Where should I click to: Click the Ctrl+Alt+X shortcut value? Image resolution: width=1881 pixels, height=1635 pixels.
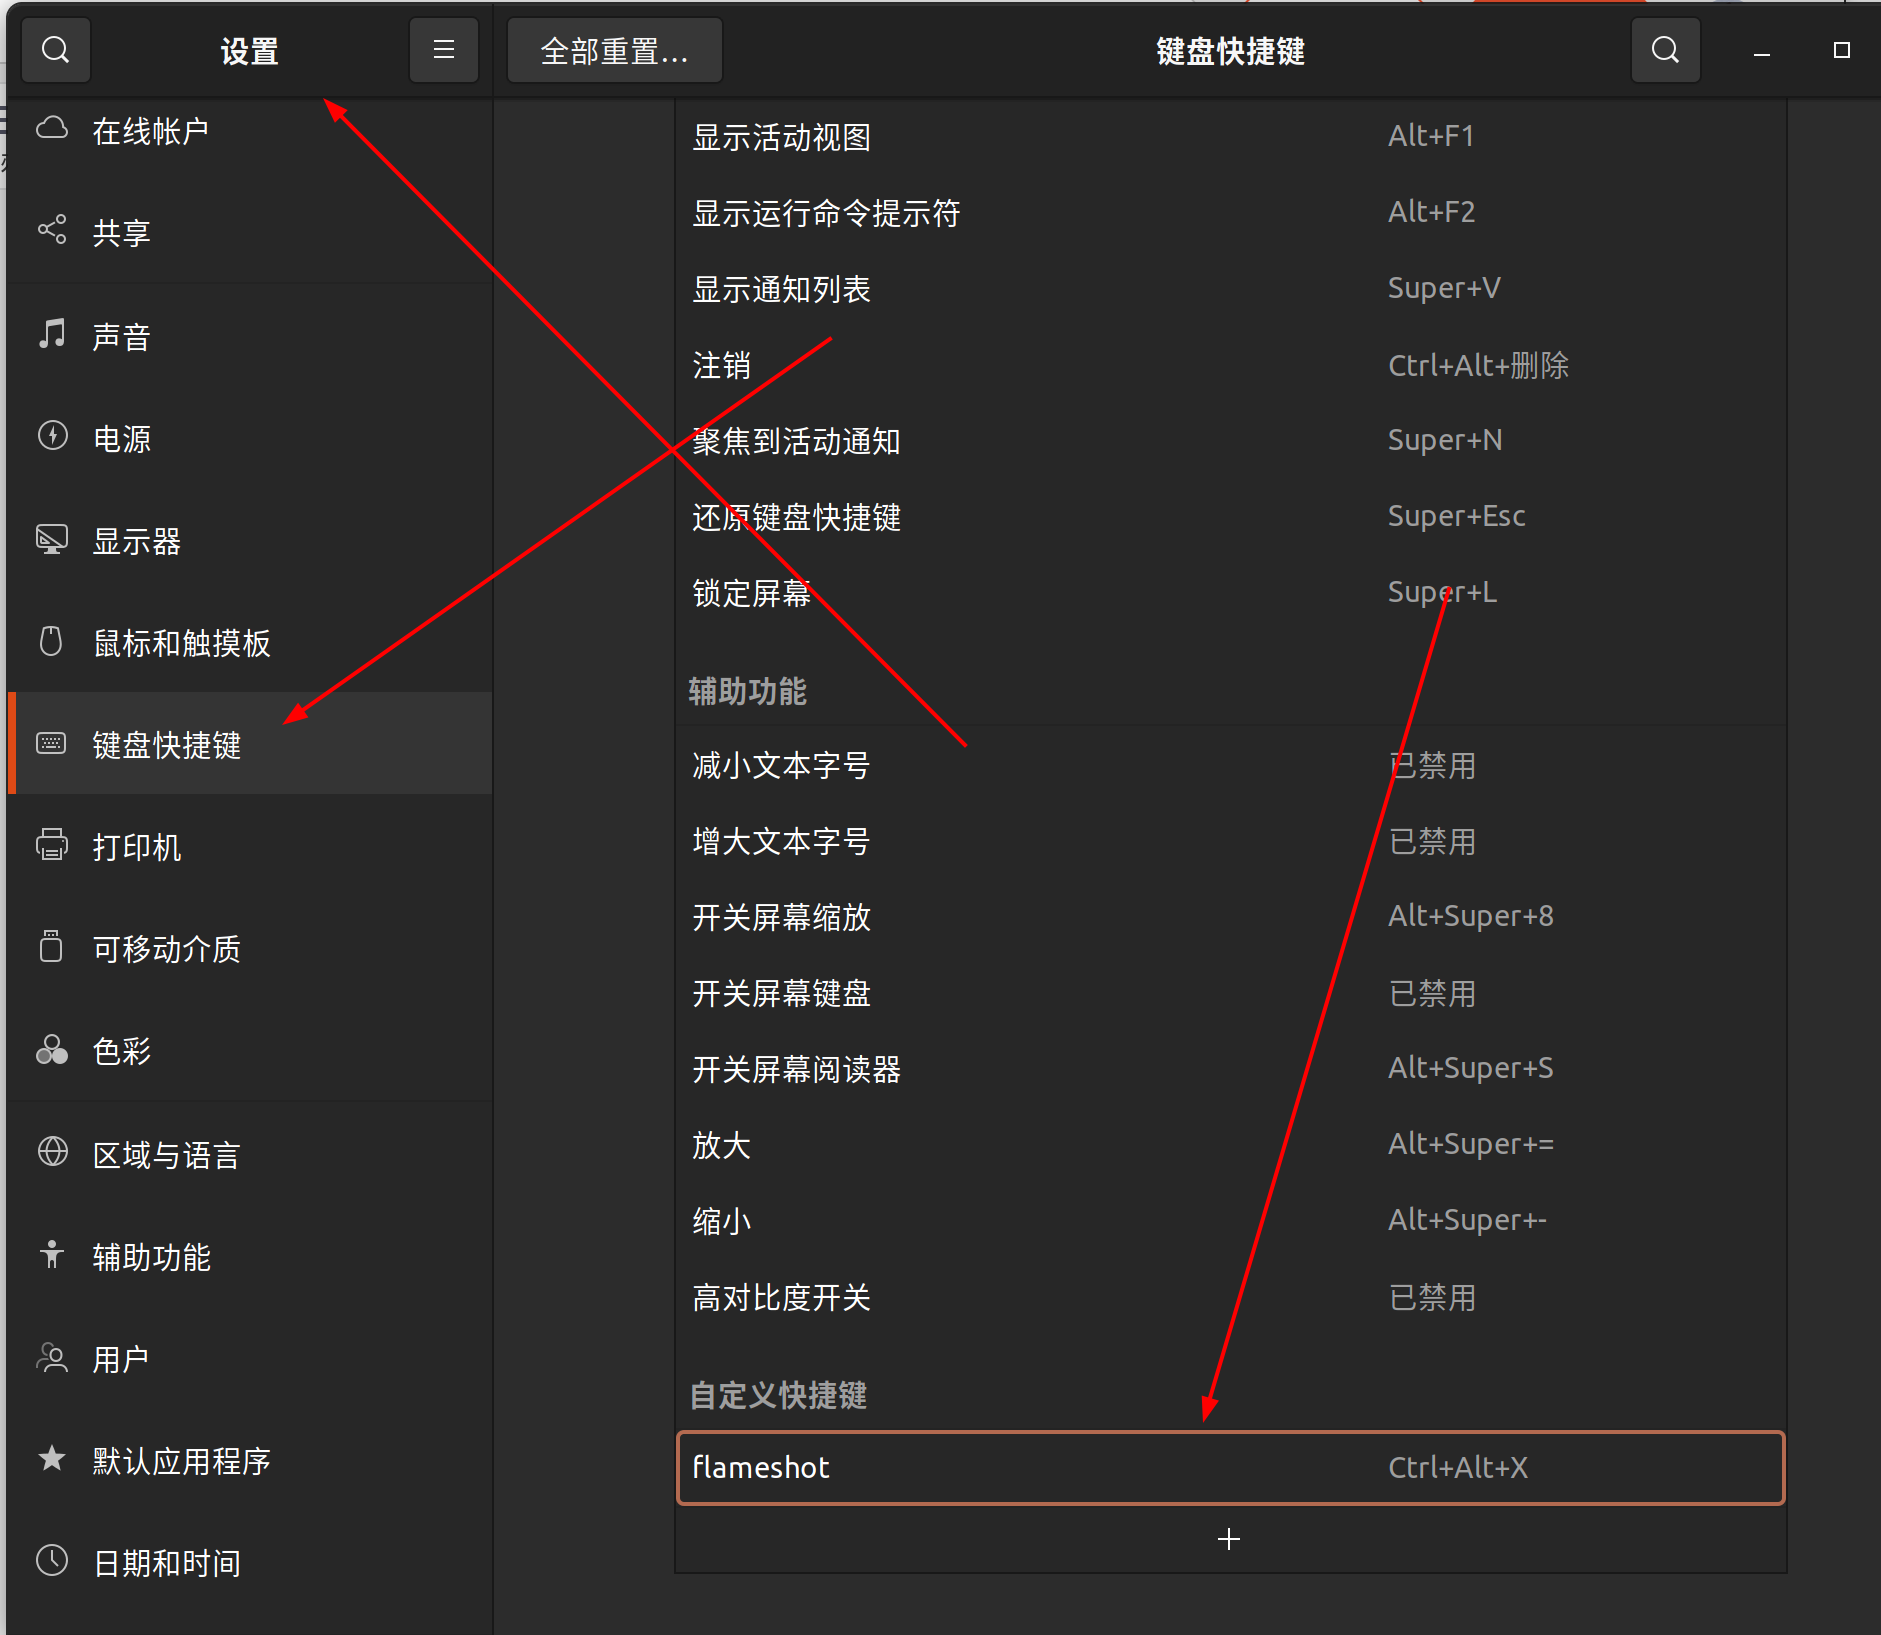coord(1457,1467)
